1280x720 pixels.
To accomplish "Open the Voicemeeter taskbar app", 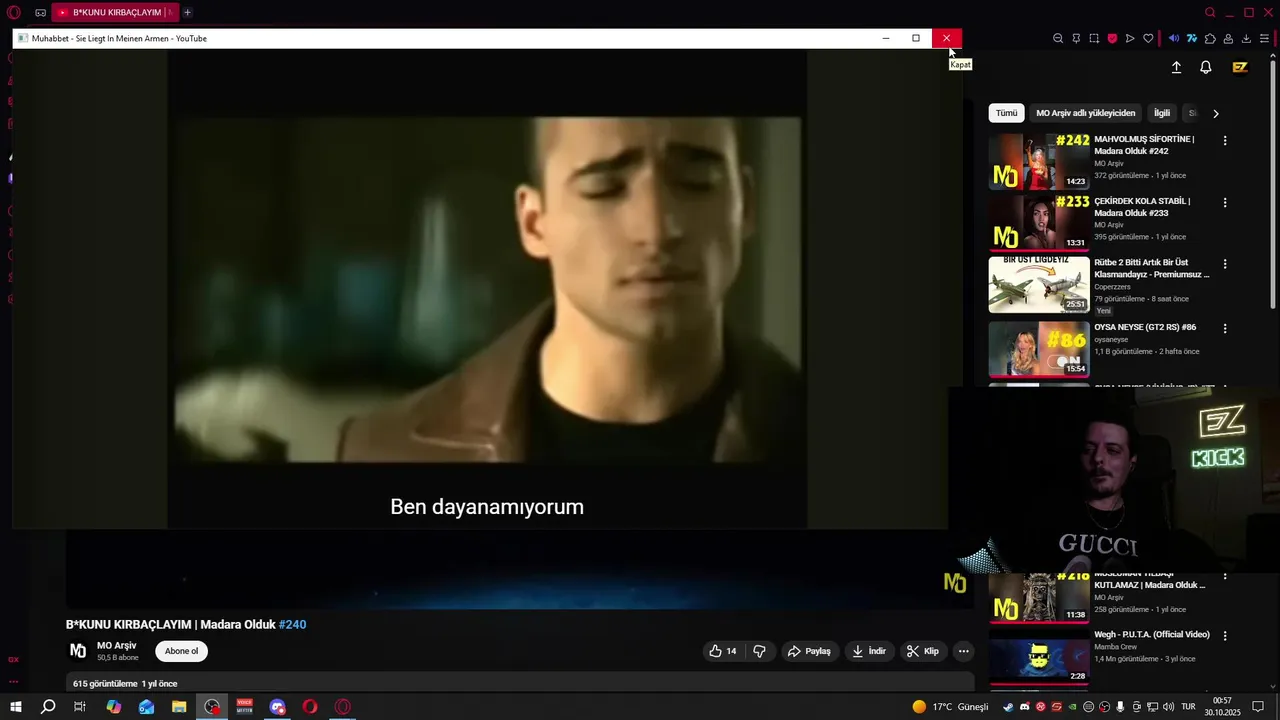I will (x=245, y=707).
